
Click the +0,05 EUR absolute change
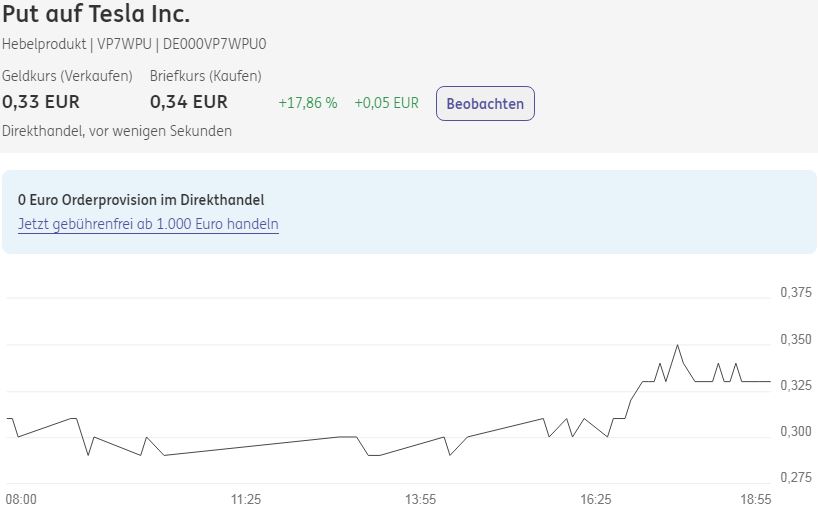(386, 103)
